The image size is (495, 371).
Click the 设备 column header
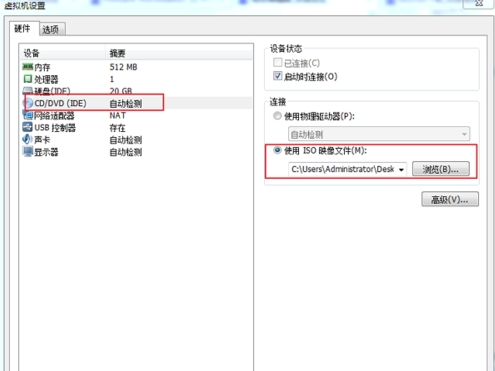click(x=63, y=53)
